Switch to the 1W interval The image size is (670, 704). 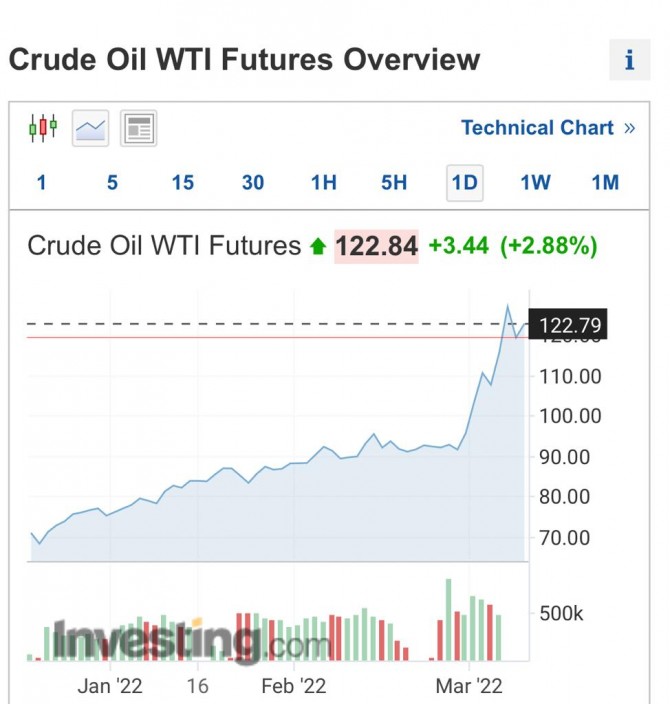point(535,183)
